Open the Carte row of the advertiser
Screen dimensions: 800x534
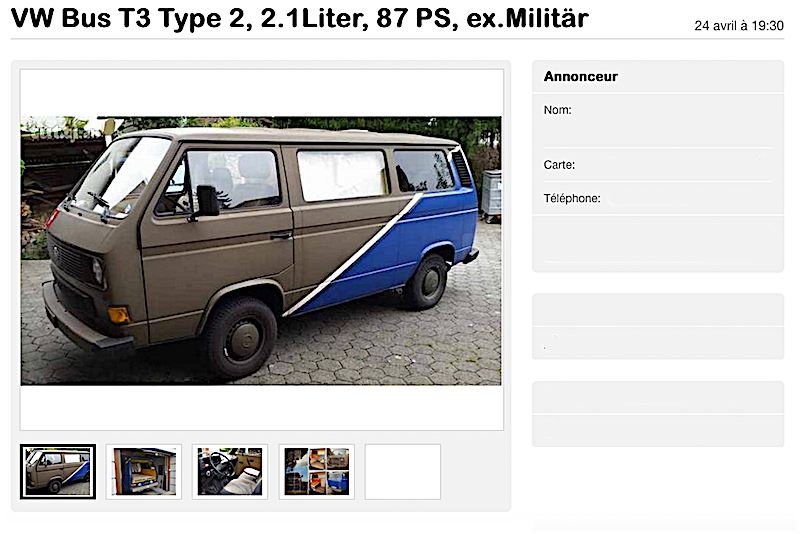pyautogui.click(x=658, y=165)
